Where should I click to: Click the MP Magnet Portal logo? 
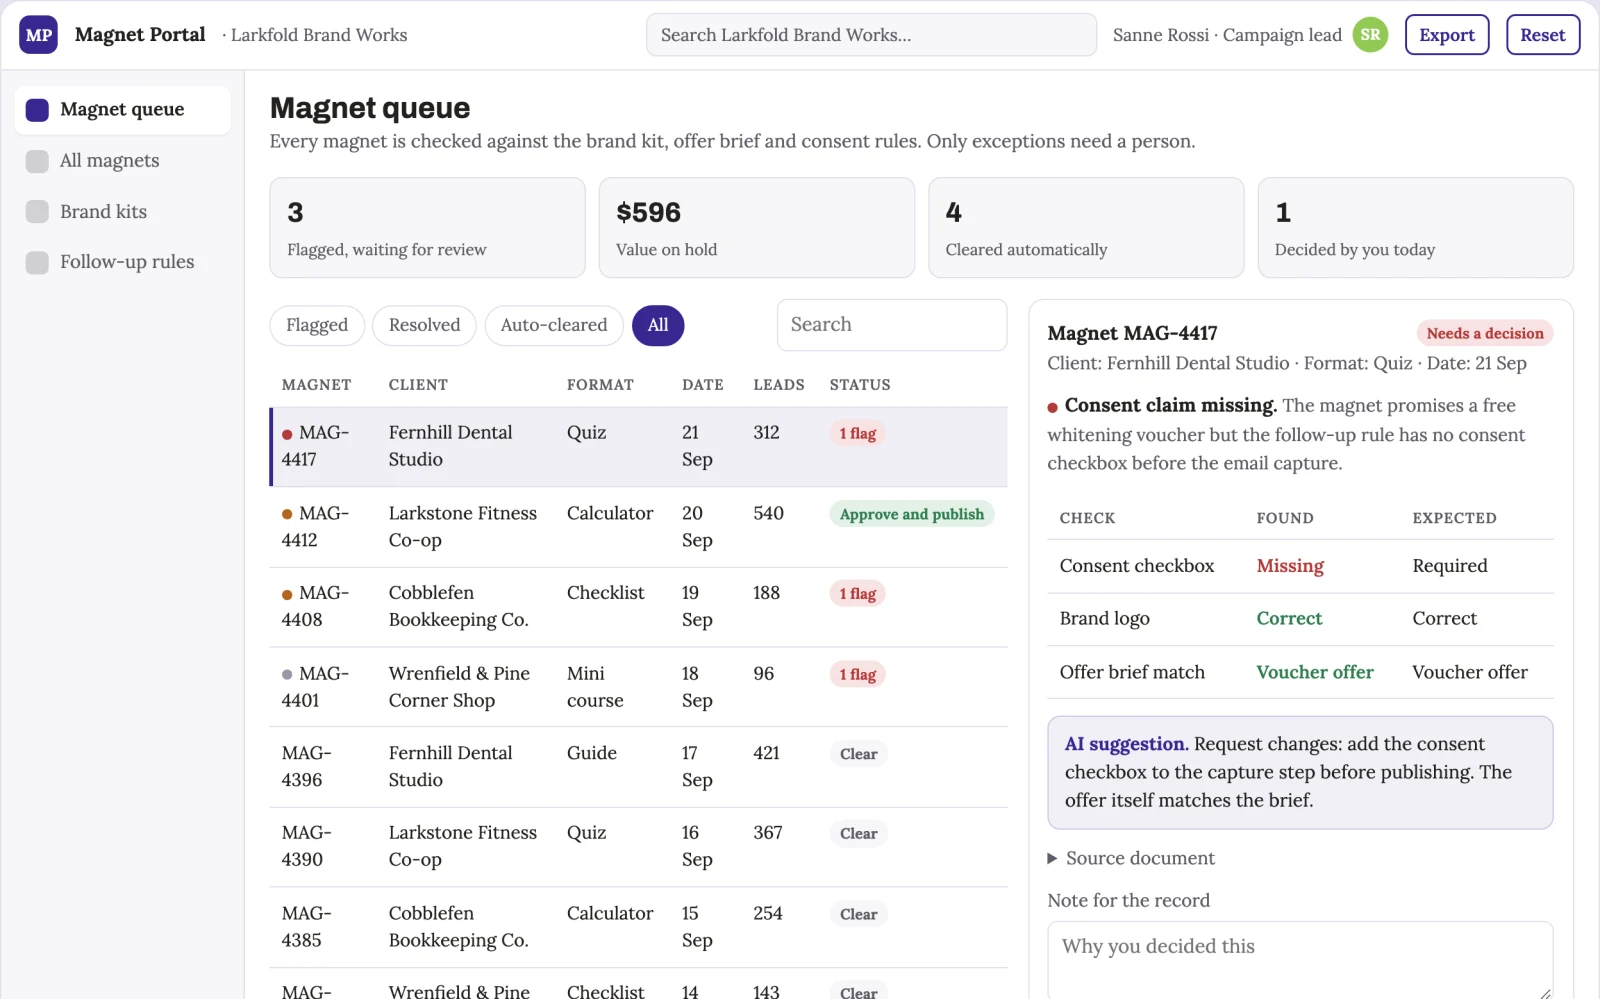pos(39,35)
